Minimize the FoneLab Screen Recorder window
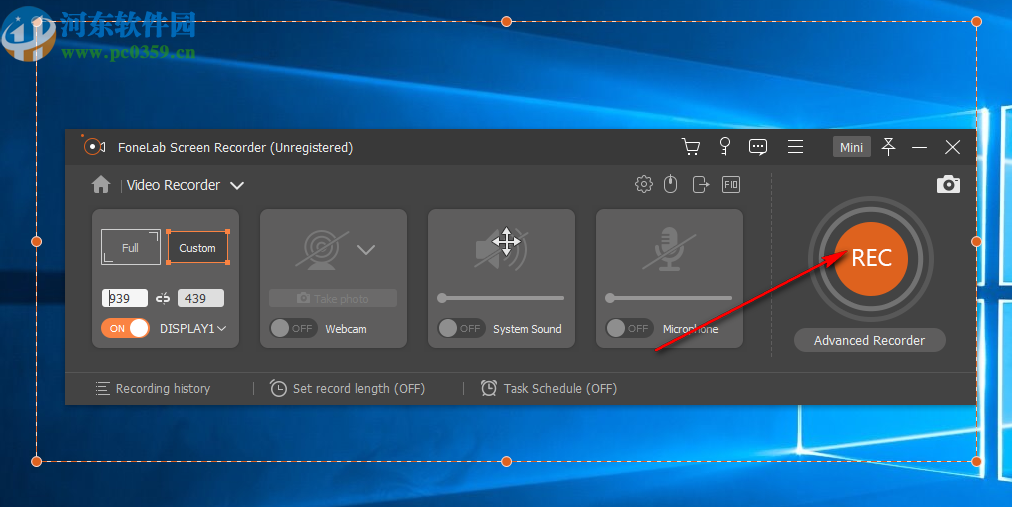 pos(920,148)
